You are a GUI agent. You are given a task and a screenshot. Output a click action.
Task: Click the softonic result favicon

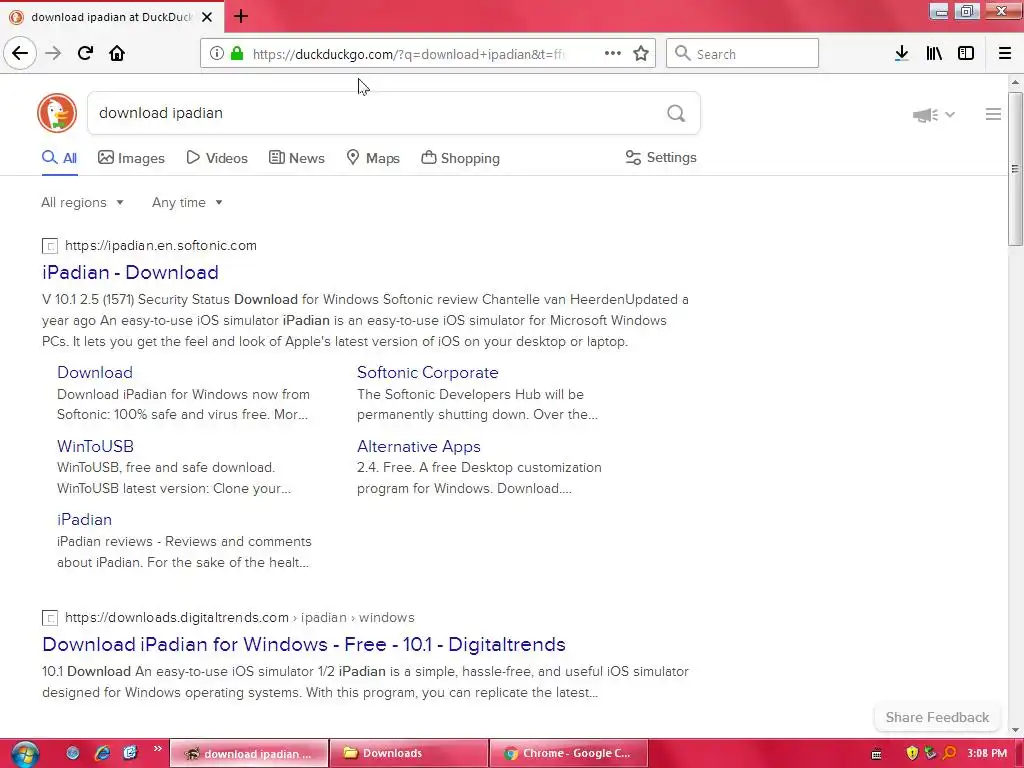pos(50,246)
